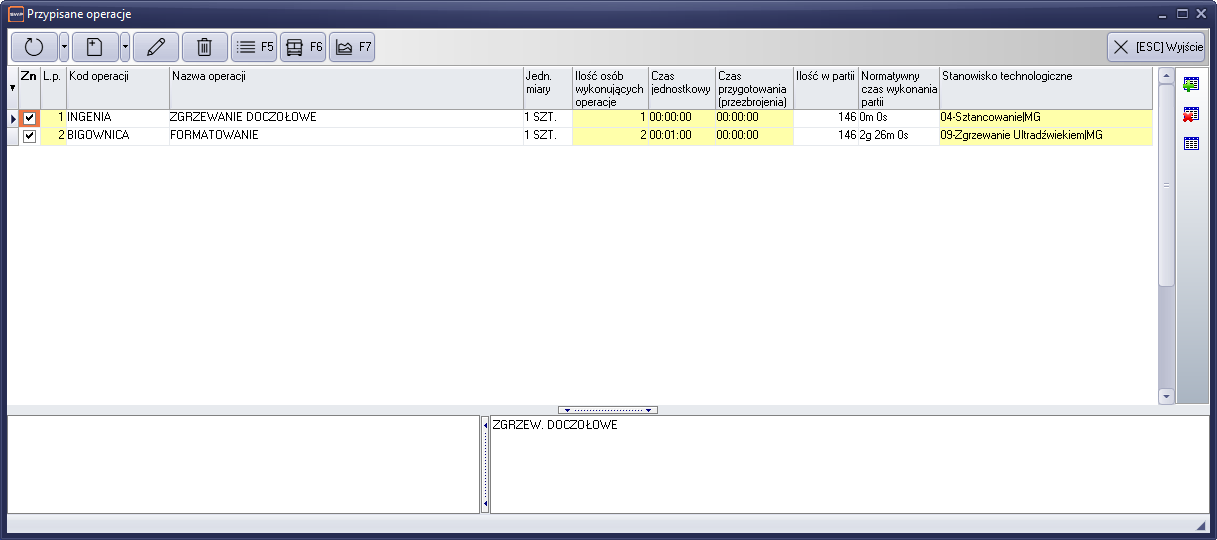Image resolution: width=1217 pixels, height=540 pixels.
Task: Open the F5 list view button
Action: (x=254, y=47)
